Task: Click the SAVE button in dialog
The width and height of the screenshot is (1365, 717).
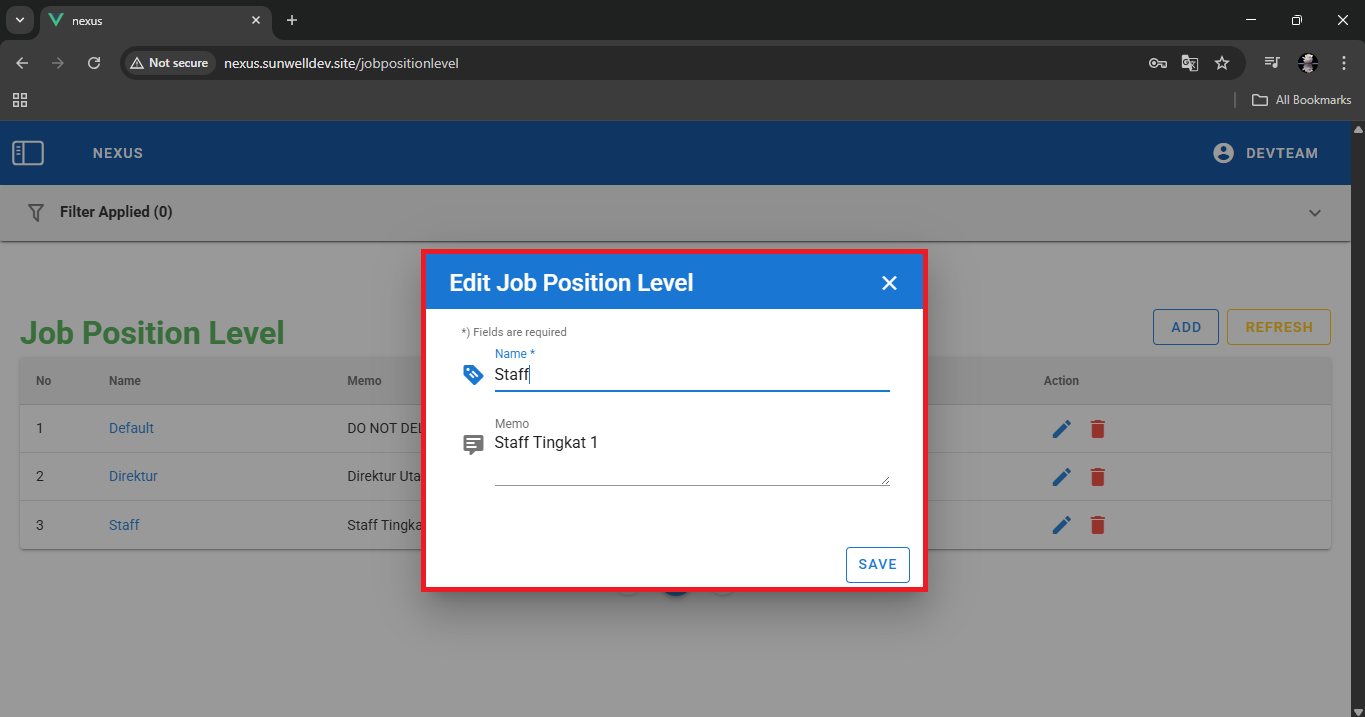Action: (x=877, y=564)
